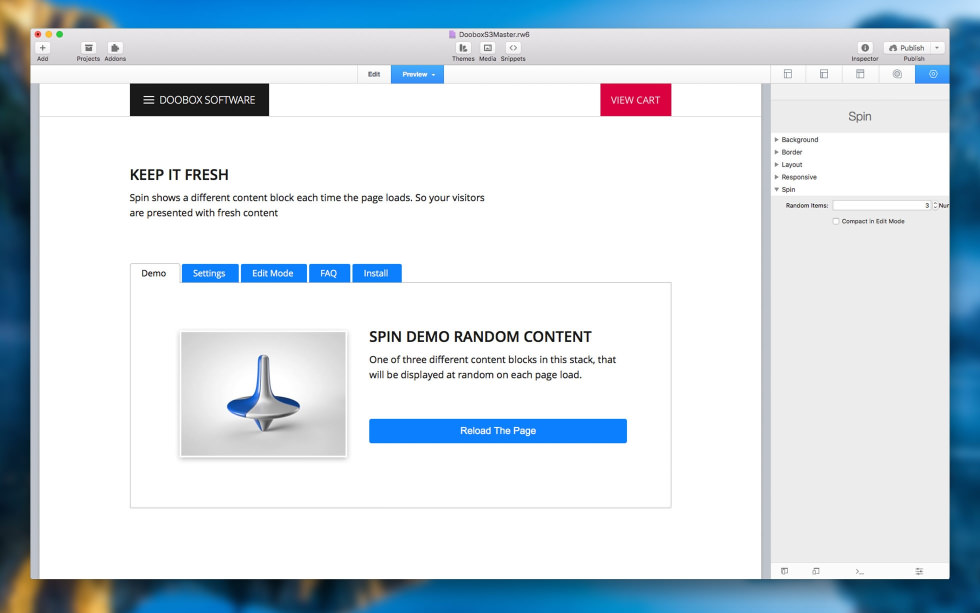Click the Random Items stepper arrows
The height and width of the screenshot is (613, 980).
[935, 206]
